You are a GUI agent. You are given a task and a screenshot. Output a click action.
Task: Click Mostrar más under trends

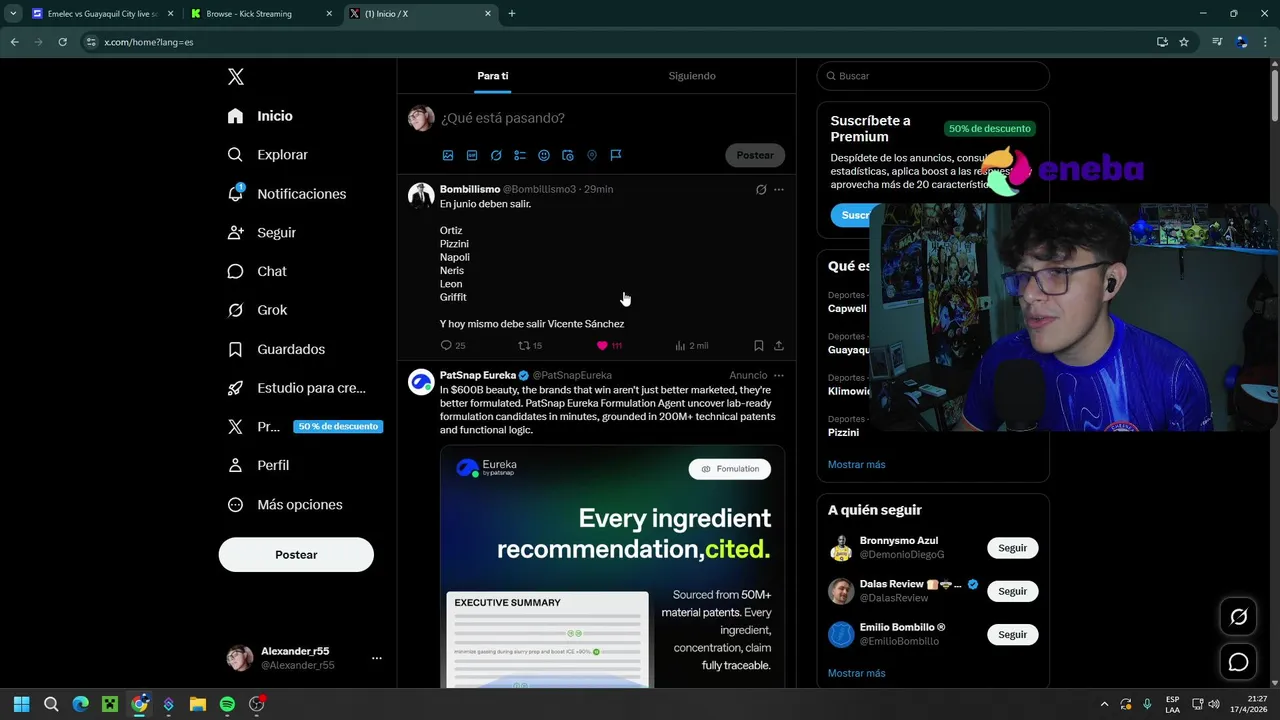(856, 464)
